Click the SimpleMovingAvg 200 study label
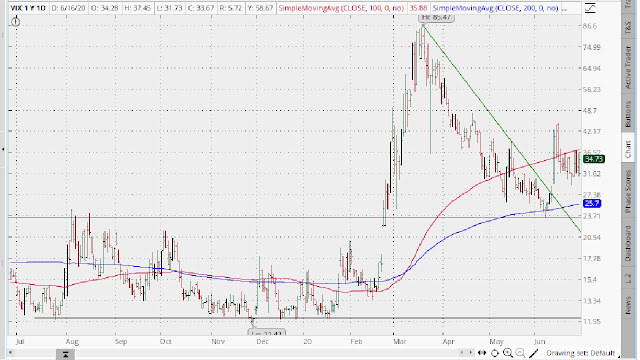 (496, 8)
